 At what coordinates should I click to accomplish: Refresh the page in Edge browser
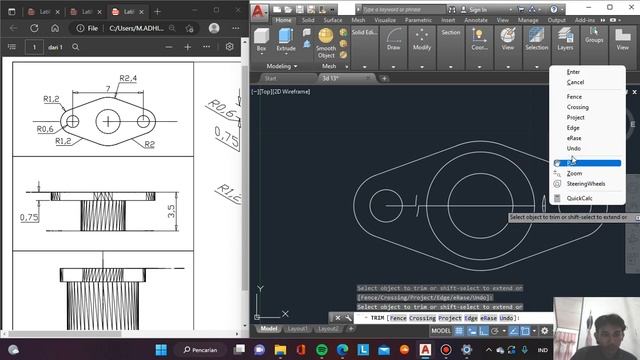pyautogui.click(x=34, y=28)
